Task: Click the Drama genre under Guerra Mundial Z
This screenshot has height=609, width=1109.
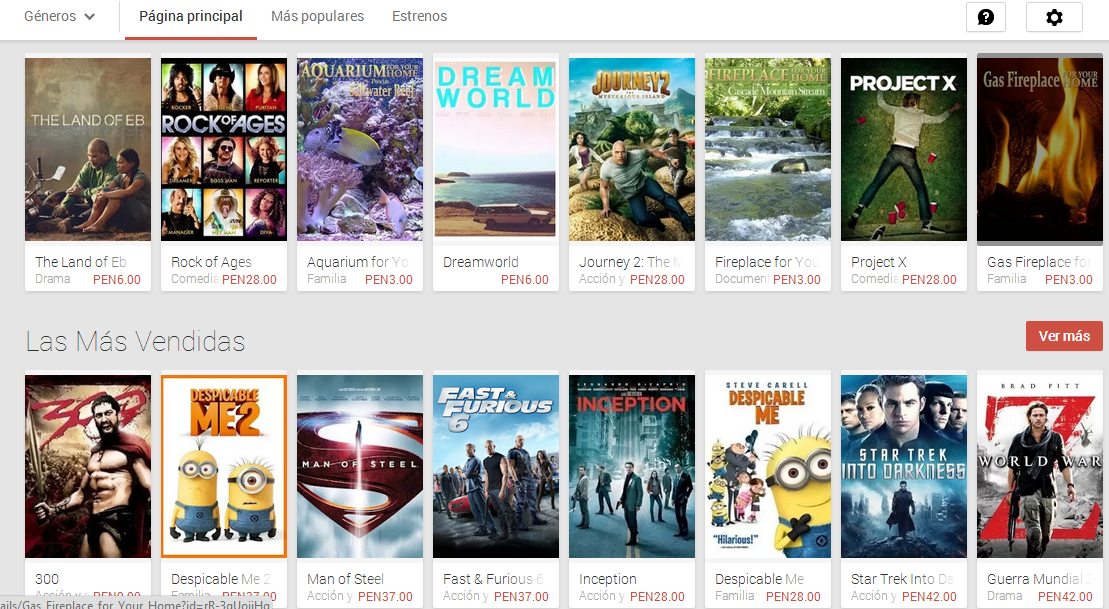Action: [1004, 596]
